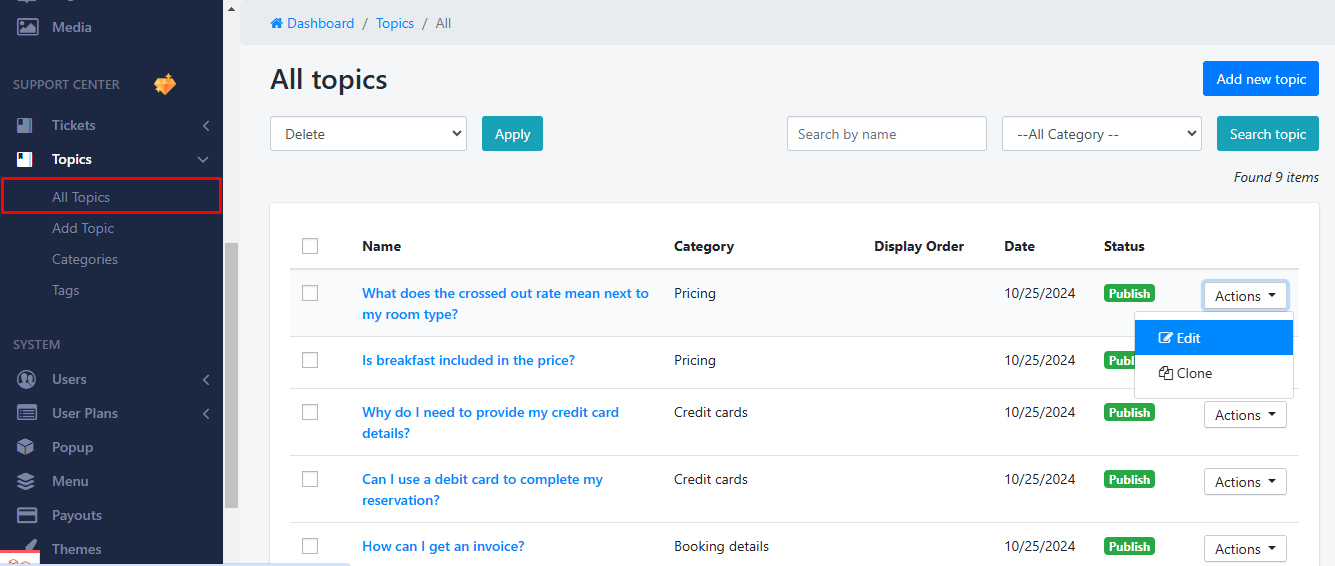Image resolution: width=1335 pixels, height=566 pixels.
Task: Open the Delete bulk action dropdown
Action: point(368,134)
